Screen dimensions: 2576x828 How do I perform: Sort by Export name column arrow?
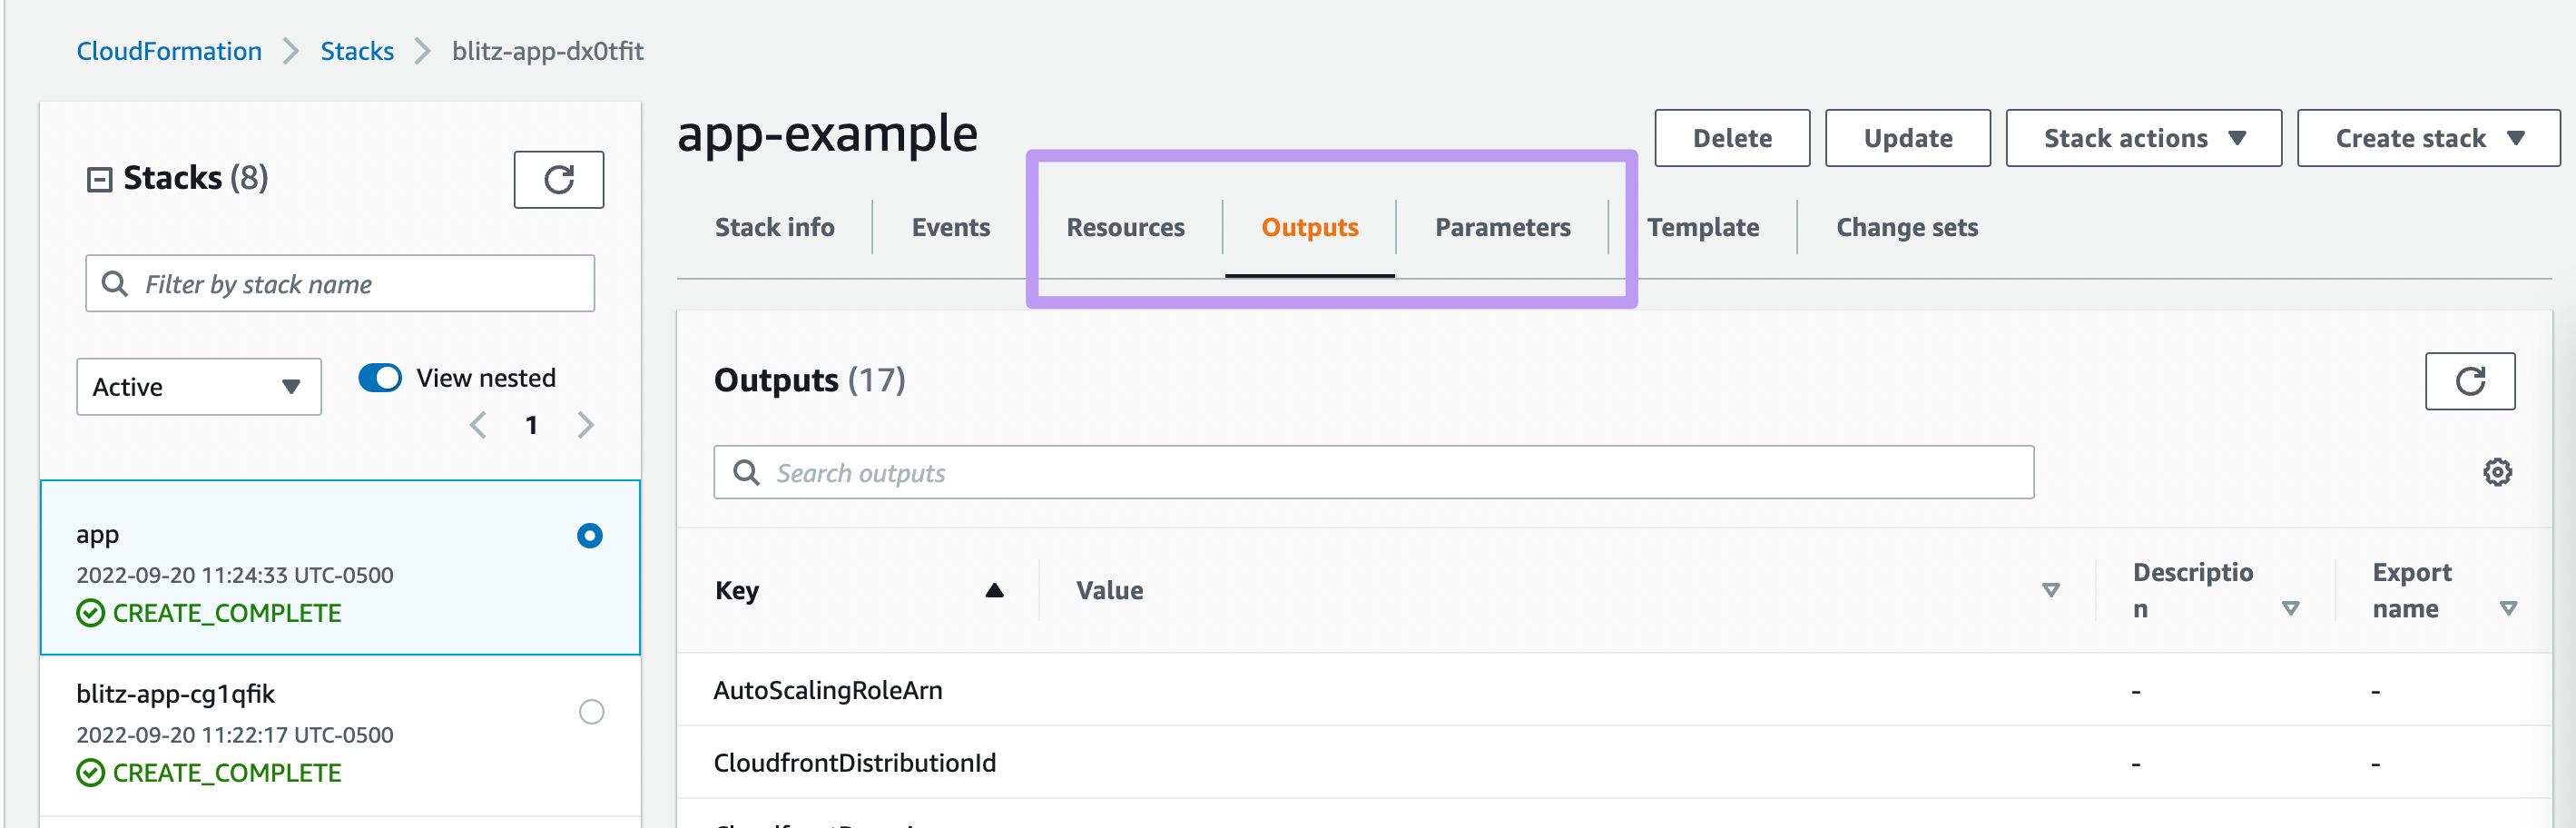coord(2507,608)
